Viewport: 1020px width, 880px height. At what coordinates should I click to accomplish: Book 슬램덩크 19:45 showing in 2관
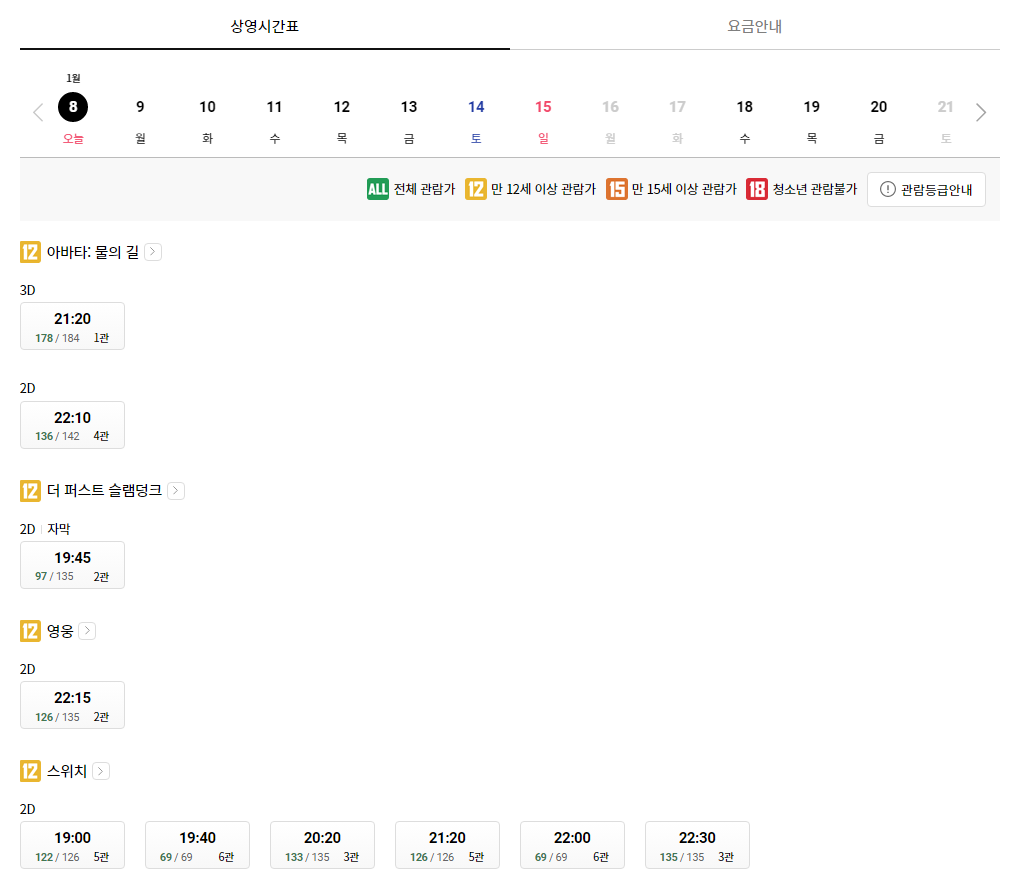pyautogui.click(x=72, y=565)
